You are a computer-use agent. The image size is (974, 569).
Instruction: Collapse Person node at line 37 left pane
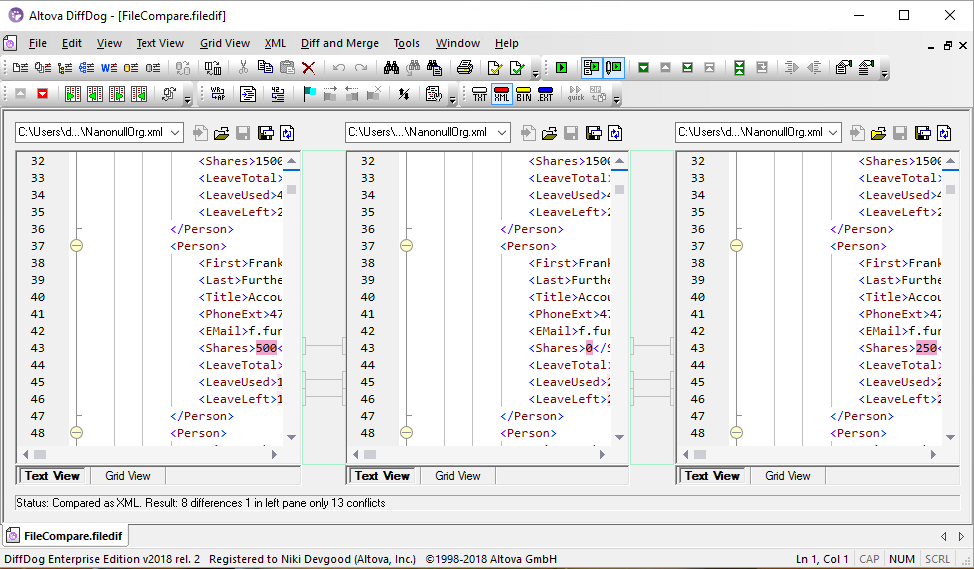pos(76,246)
